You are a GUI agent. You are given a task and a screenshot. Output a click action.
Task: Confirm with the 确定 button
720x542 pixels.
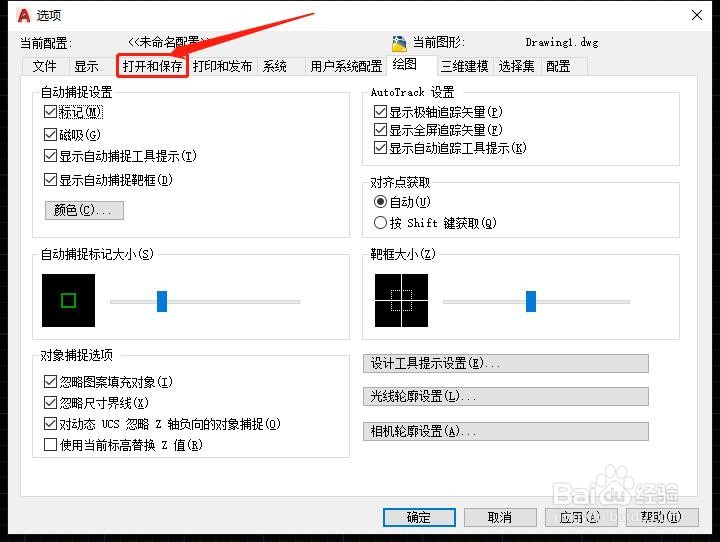pos(419,518)
